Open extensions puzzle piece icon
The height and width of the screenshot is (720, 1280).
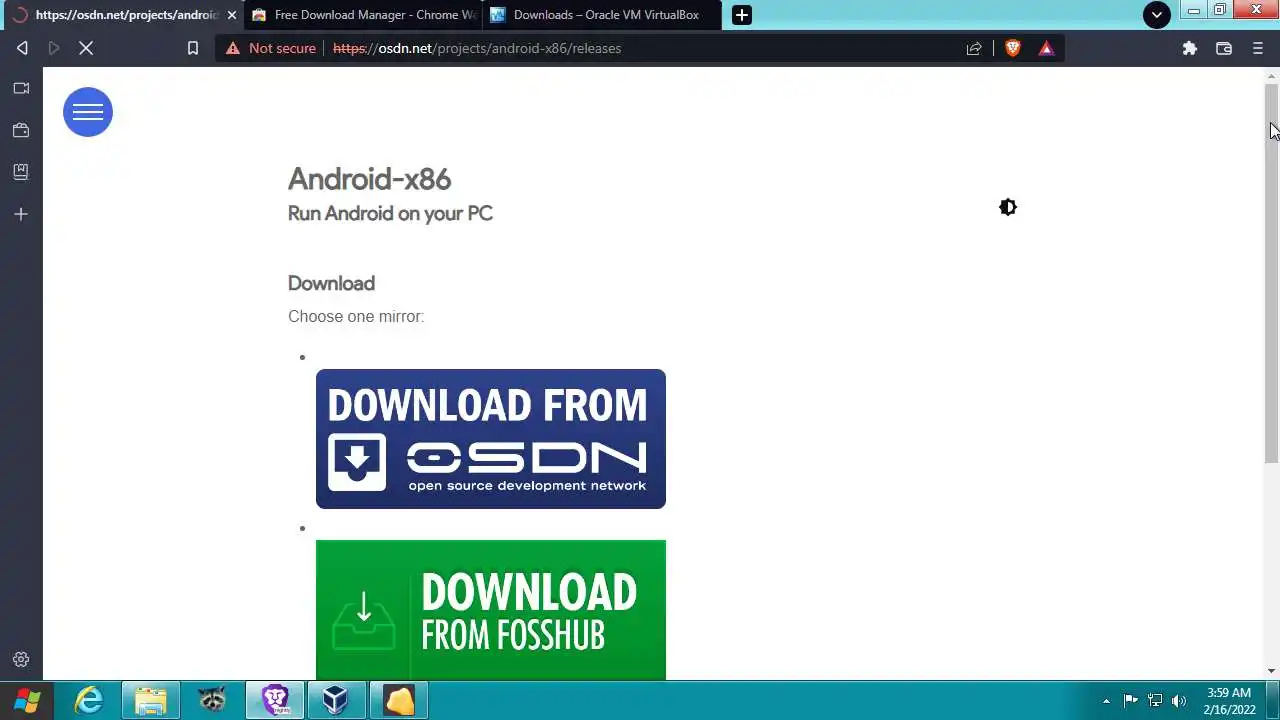1189,48
